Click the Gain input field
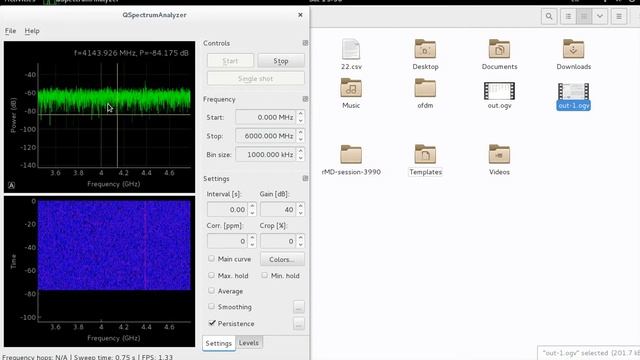The width and height of the screenshot is (640, 360). point(278,209)
